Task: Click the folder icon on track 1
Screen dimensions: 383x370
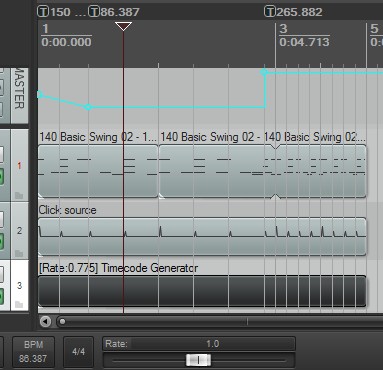Action: [19, 195]
